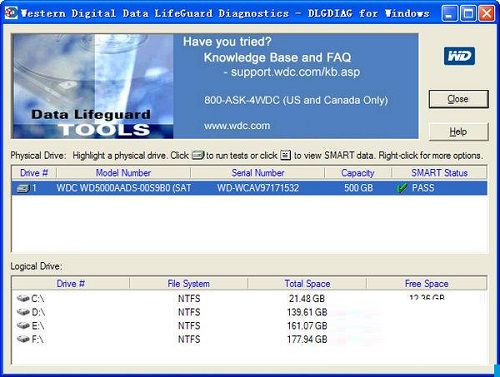The image size is (500, 377).
Task: Click the logical Drive # column header
Action: (71, 284)
